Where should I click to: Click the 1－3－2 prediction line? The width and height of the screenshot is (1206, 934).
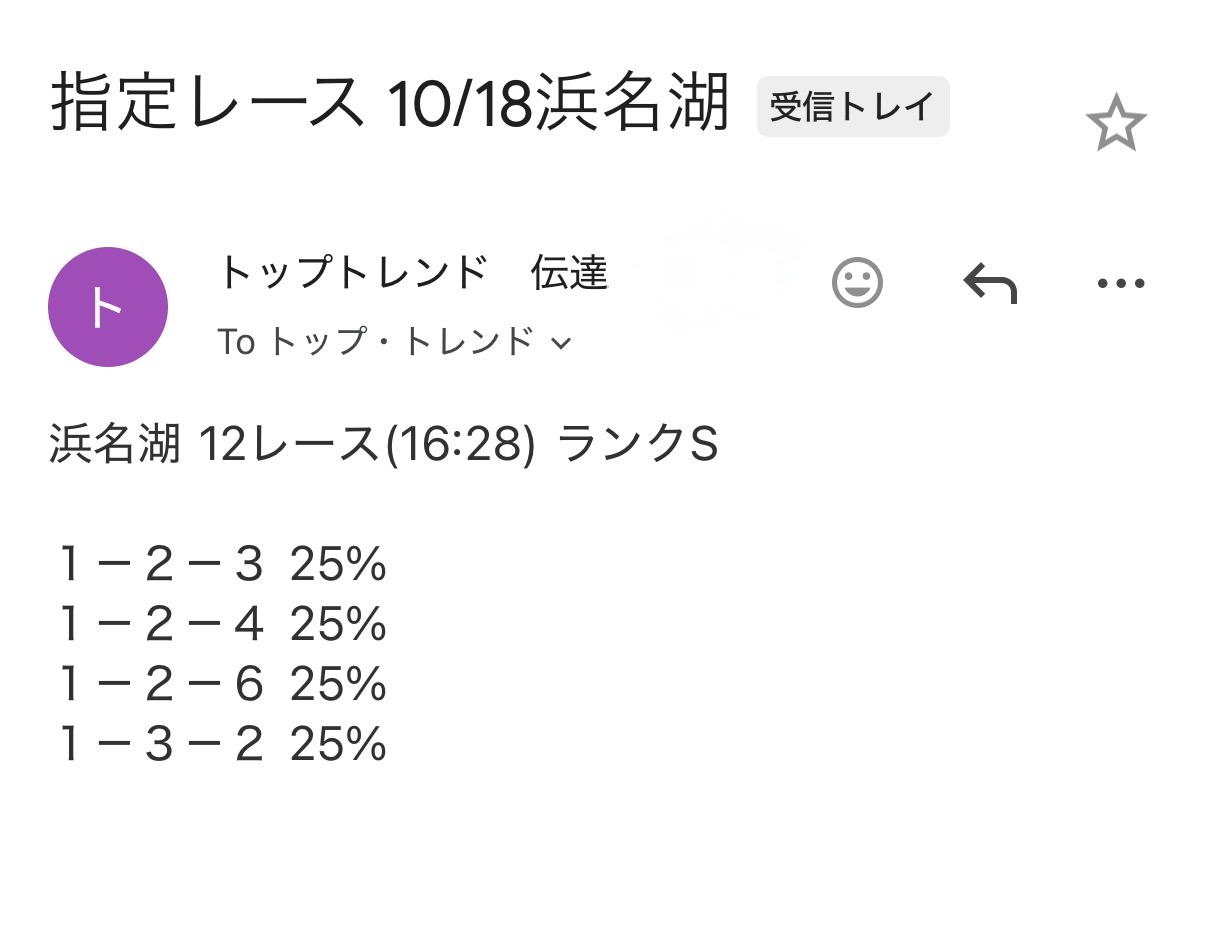pyautogui.click(x=161, y=746)
